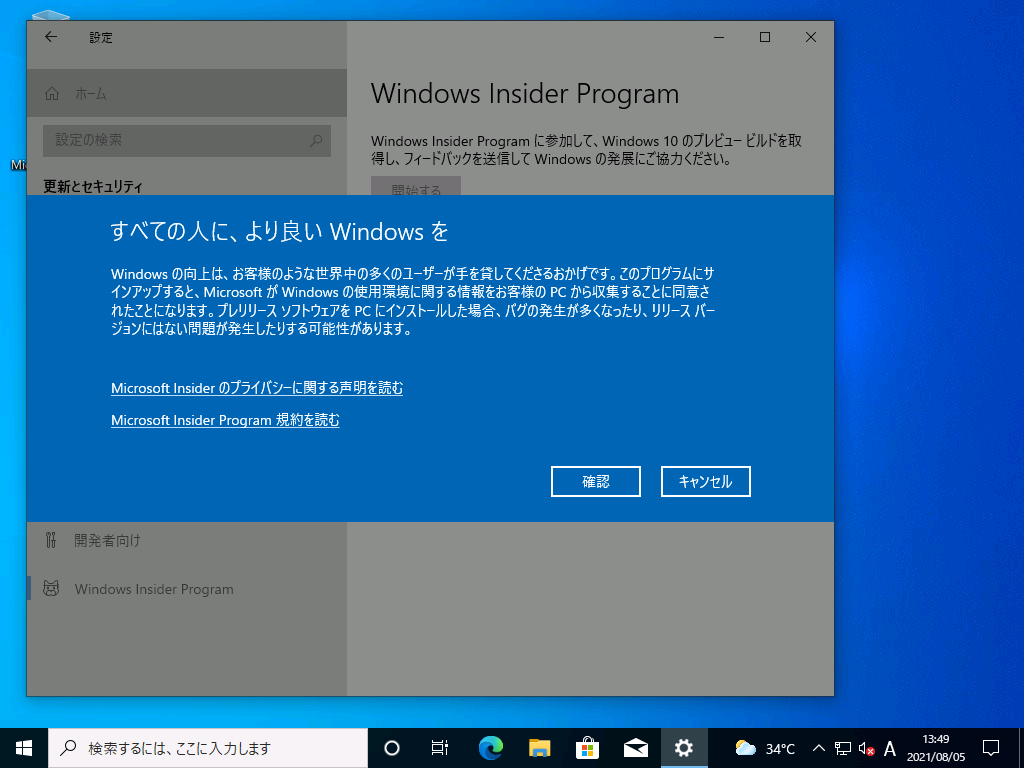Click the 確認 button in the dialog

tap(596, 481)
